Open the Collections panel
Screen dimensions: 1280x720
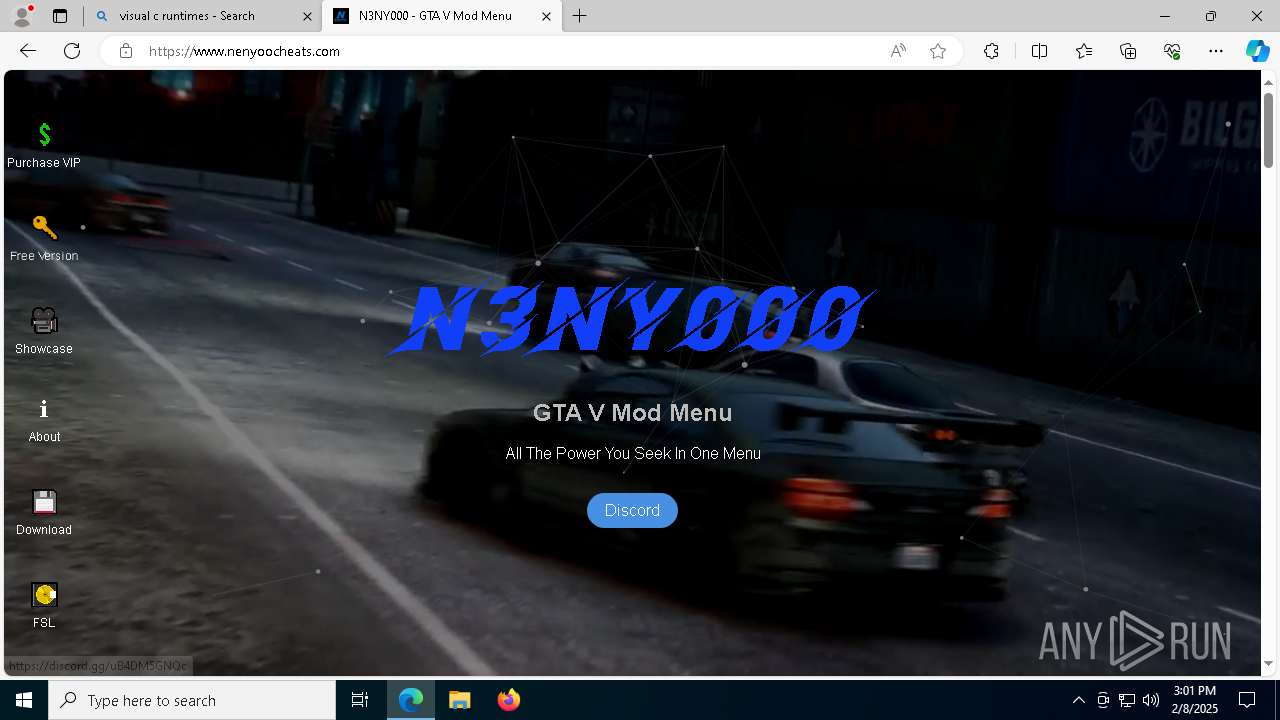tap(1128, 51)
